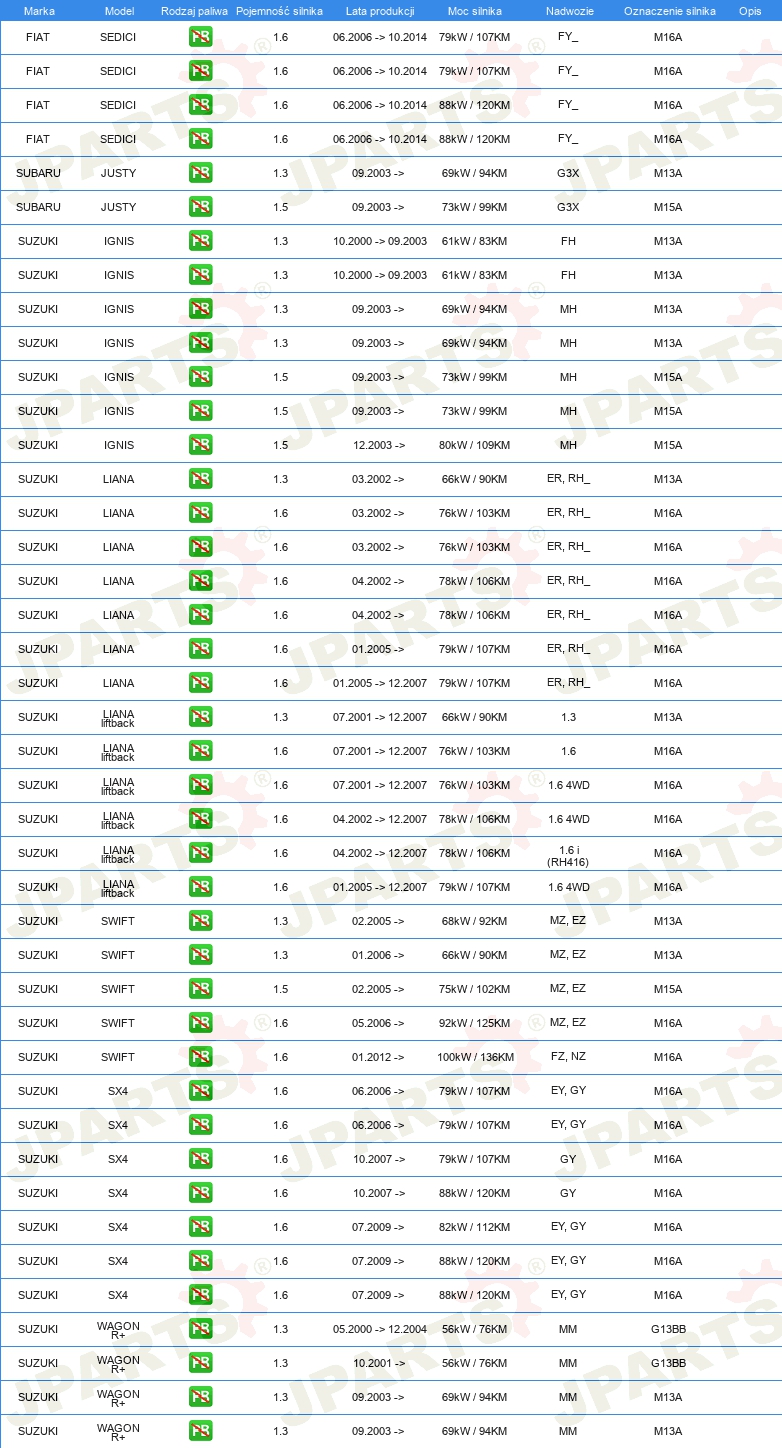Click fuel icon in Subaru Justy 1.3 row
Screen dimensions: 782x1448
[200, 173]
